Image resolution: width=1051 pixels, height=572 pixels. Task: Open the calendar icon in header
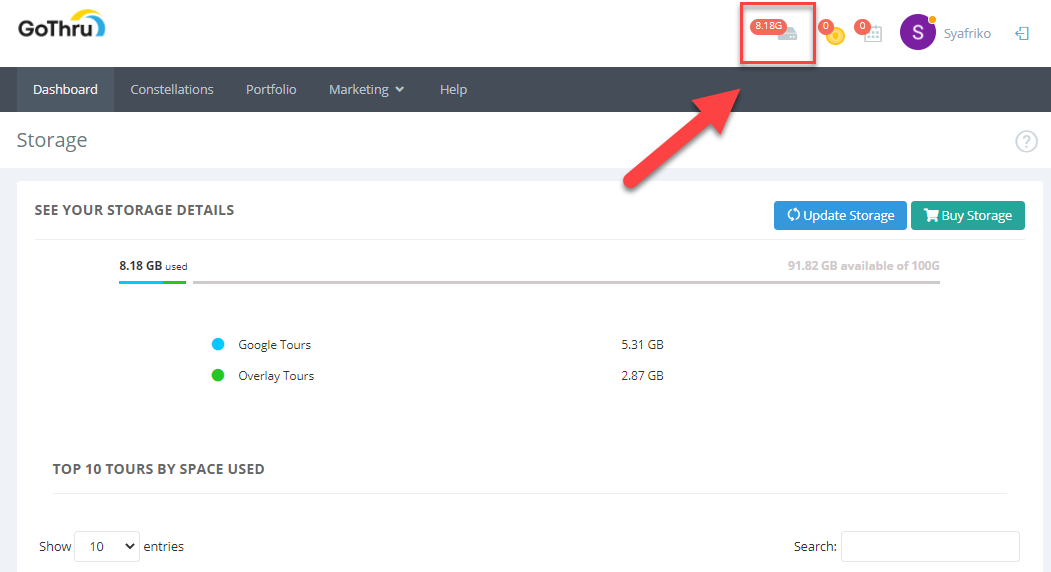click(x=873, y=34)
